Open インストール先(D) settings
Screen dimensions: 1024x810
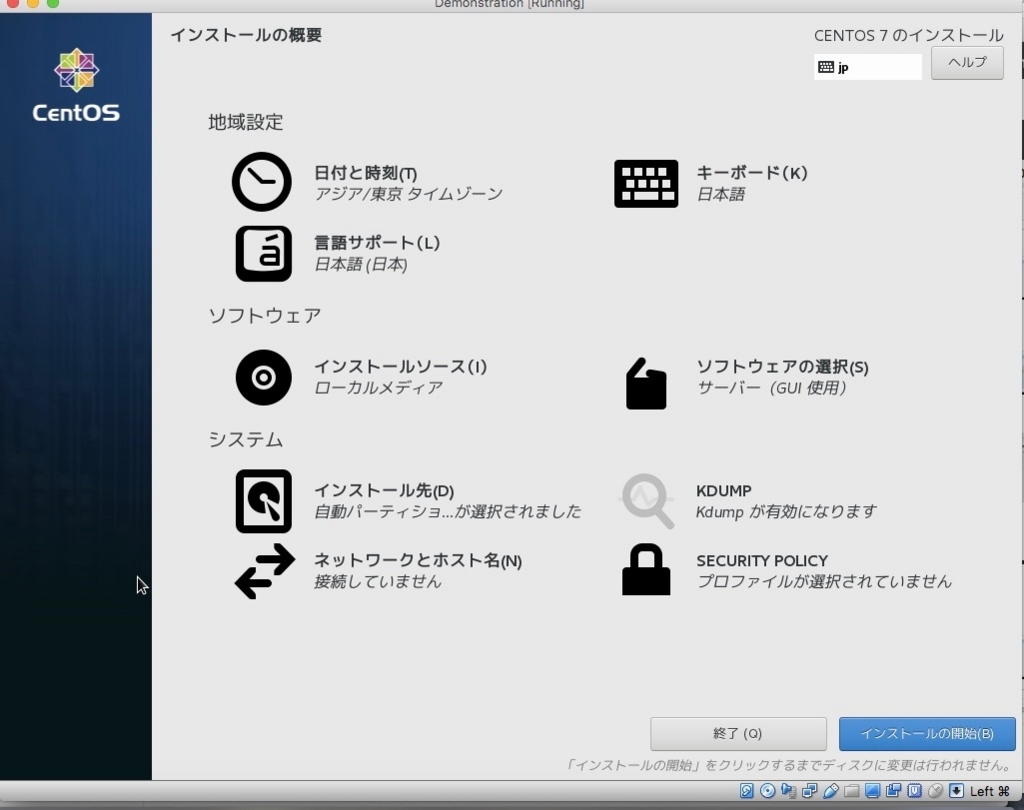(x=384, y=491)
